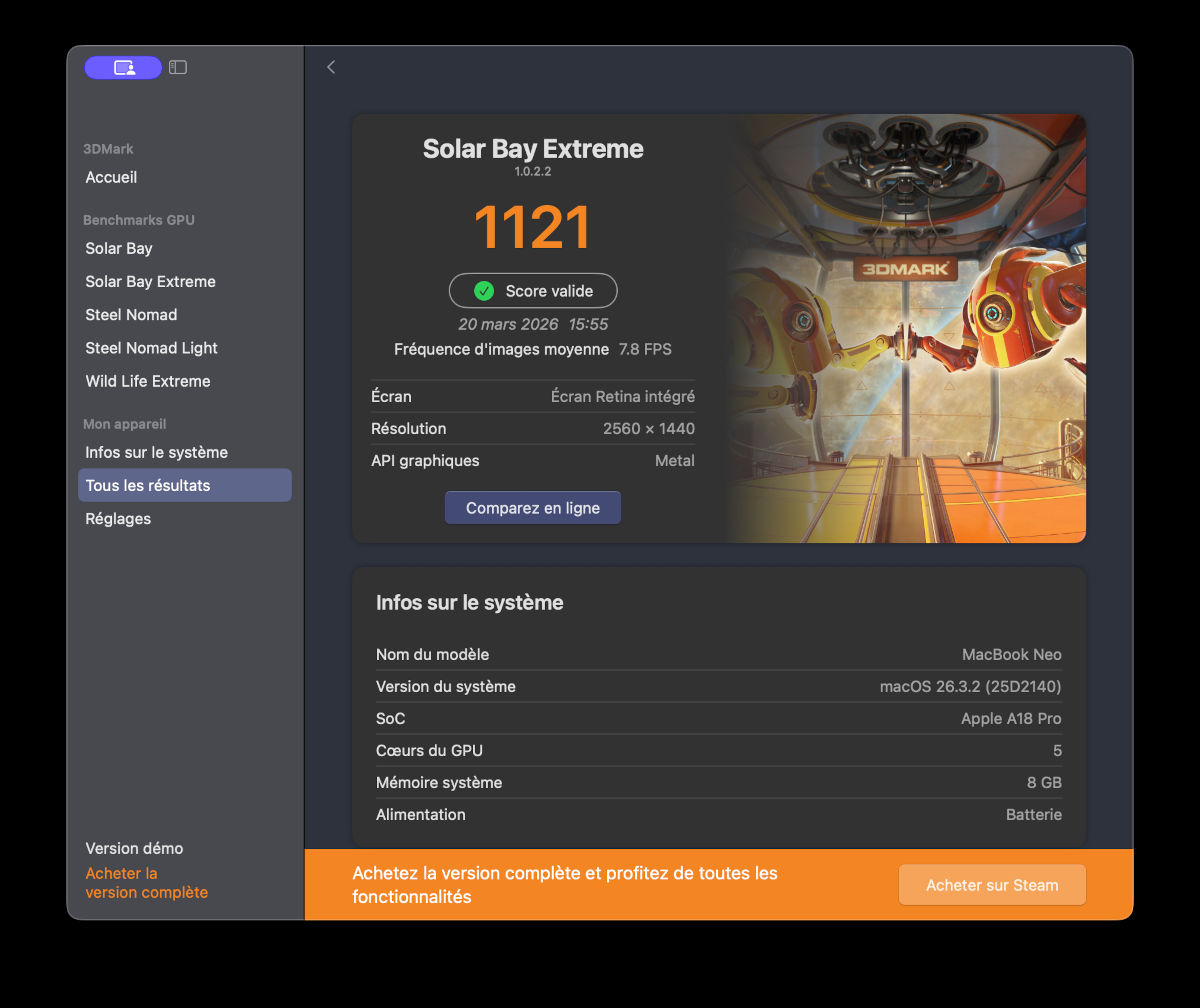Screen dimensions: 1200x1008
Task: Follow the Acheter la version complète link
Action: pyautogui.click(x=146, y=883)
